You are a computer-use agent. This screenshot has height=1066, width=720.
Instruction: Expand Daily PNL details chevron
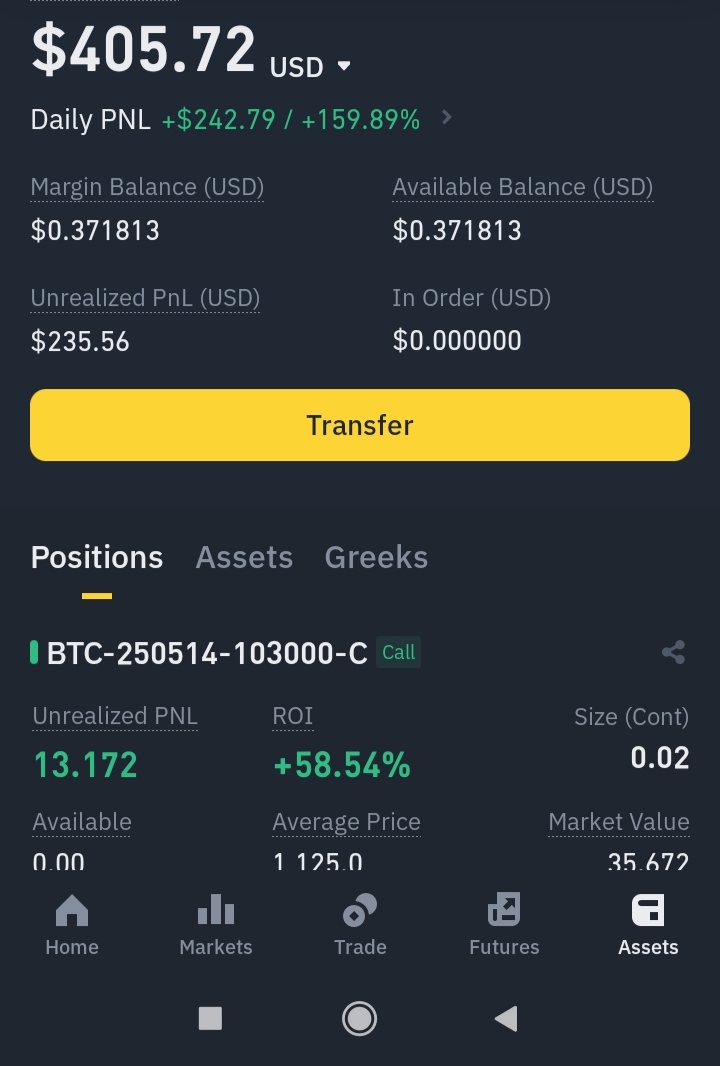pyautogui.click(x=447, y=118)
